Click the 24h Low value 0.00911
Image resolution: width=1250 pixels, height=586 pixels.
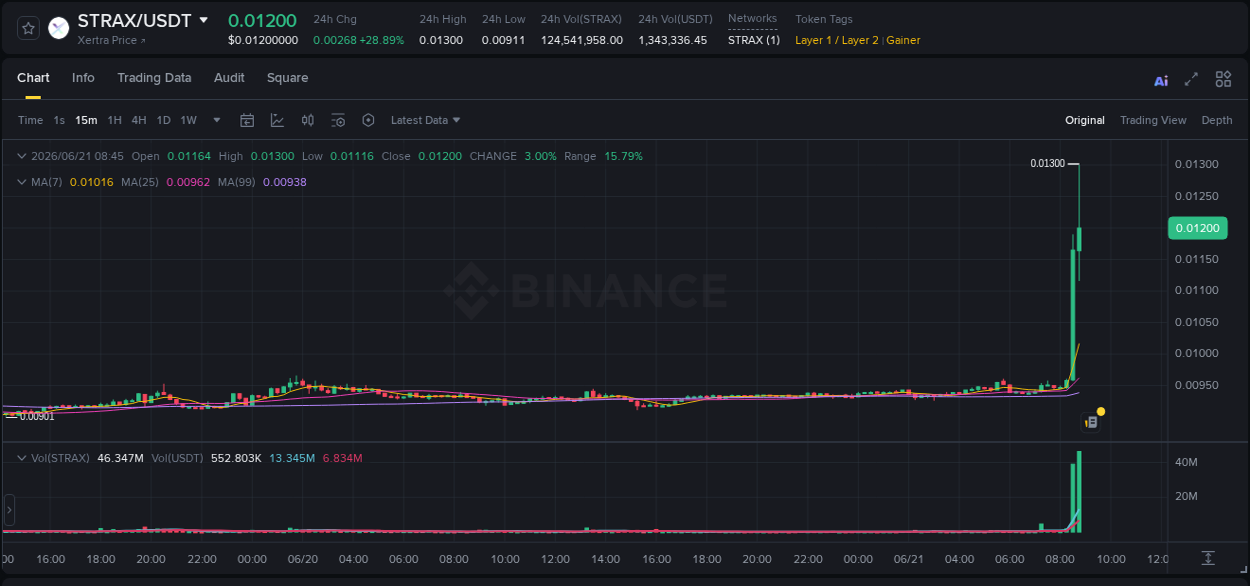(x=503, y=40)
